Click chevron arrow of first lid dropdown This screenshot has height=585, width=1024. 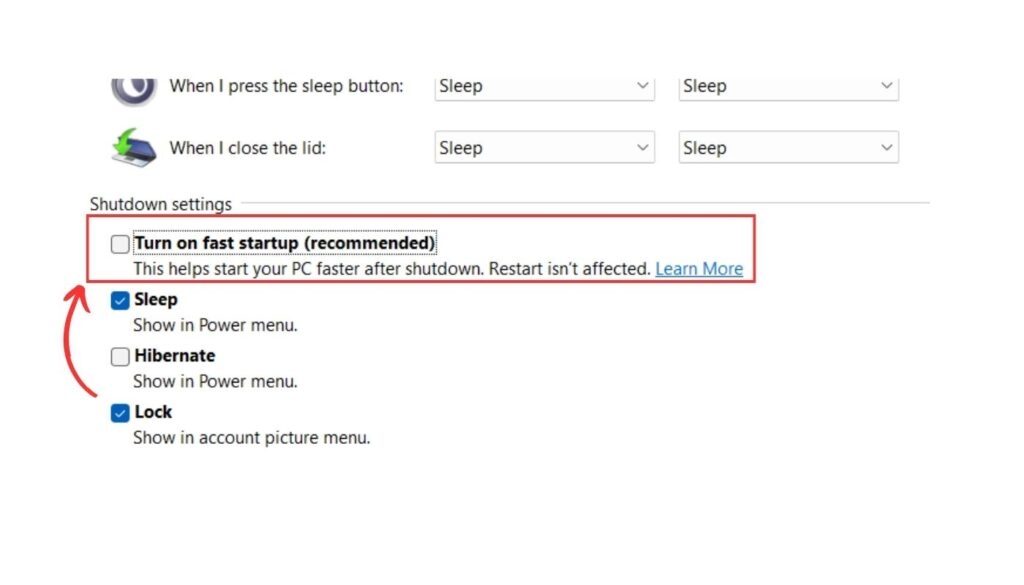643,148
